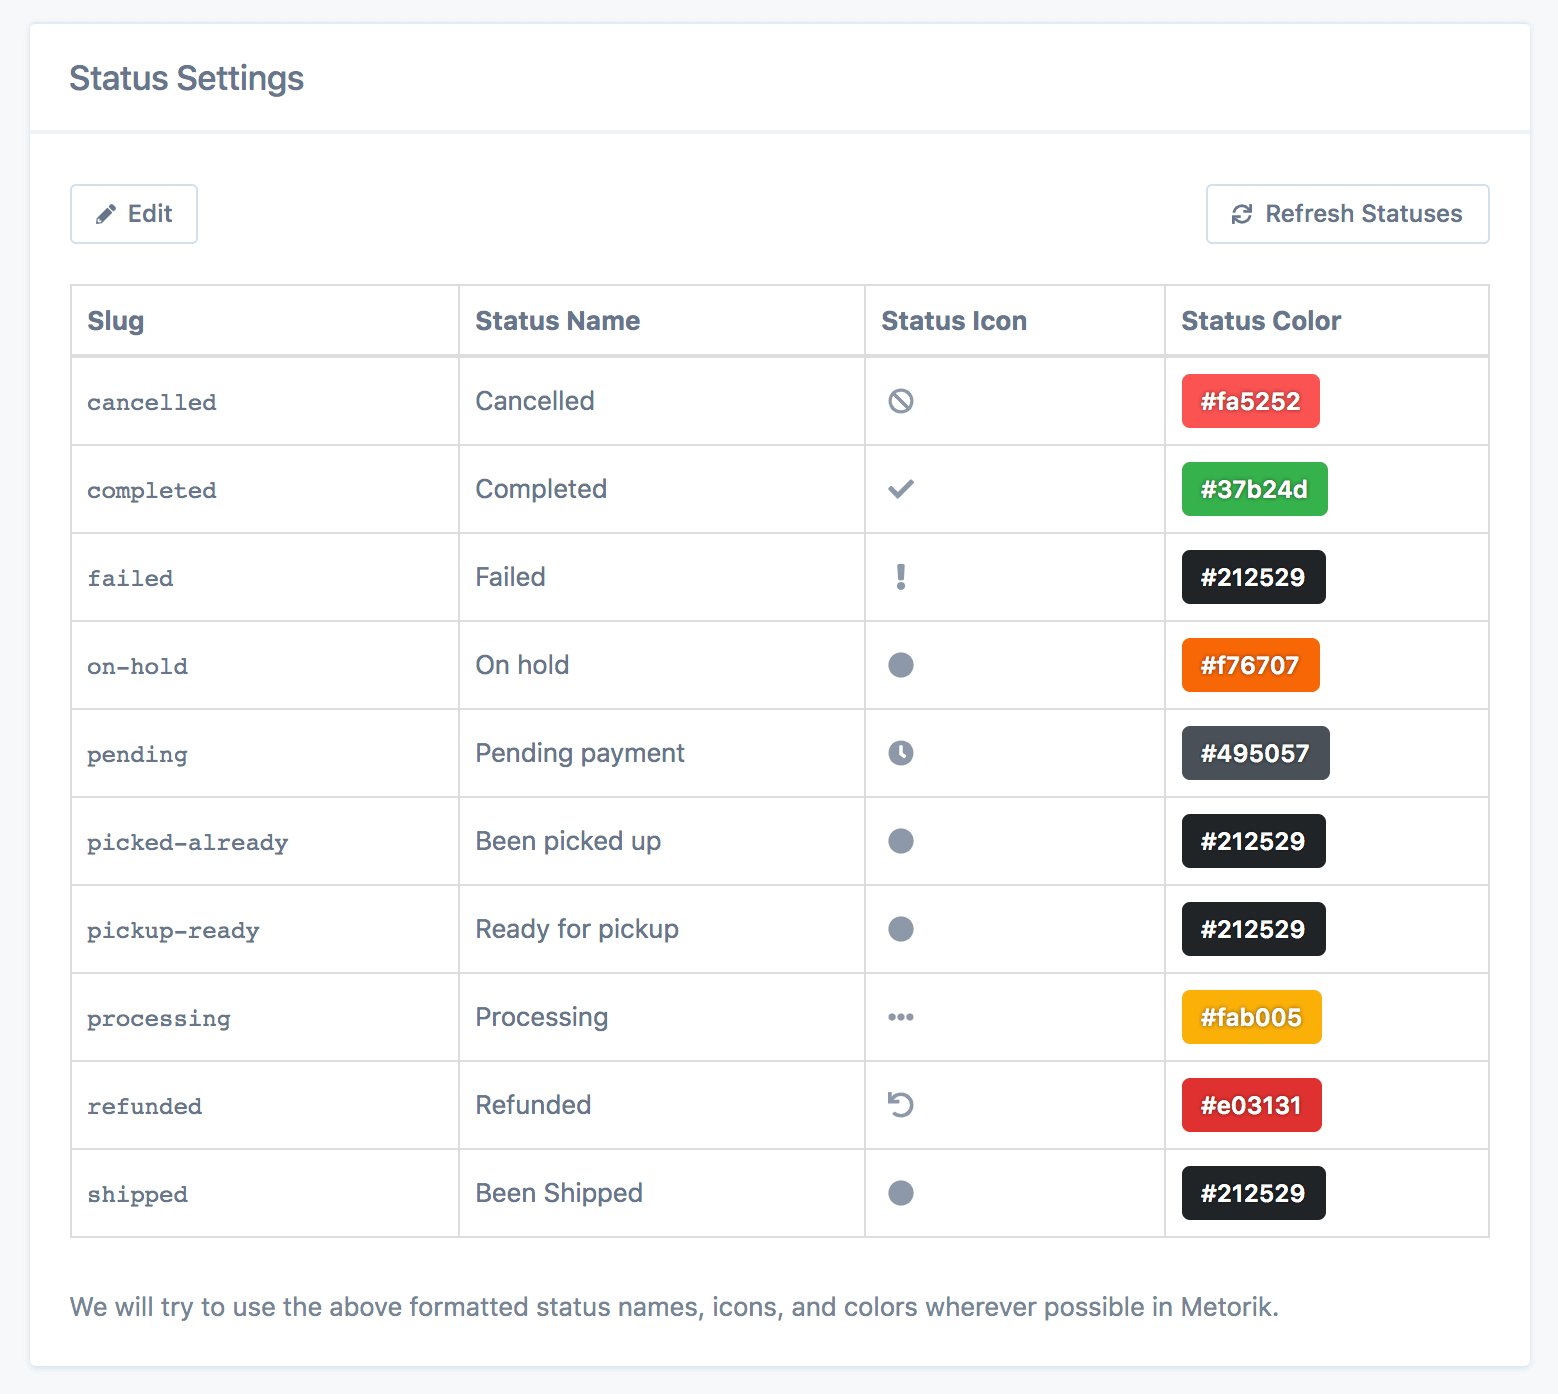Screen dimensions: 1558x1394
Task: Click the Been Shipped circle icon
Action: 901,1193
